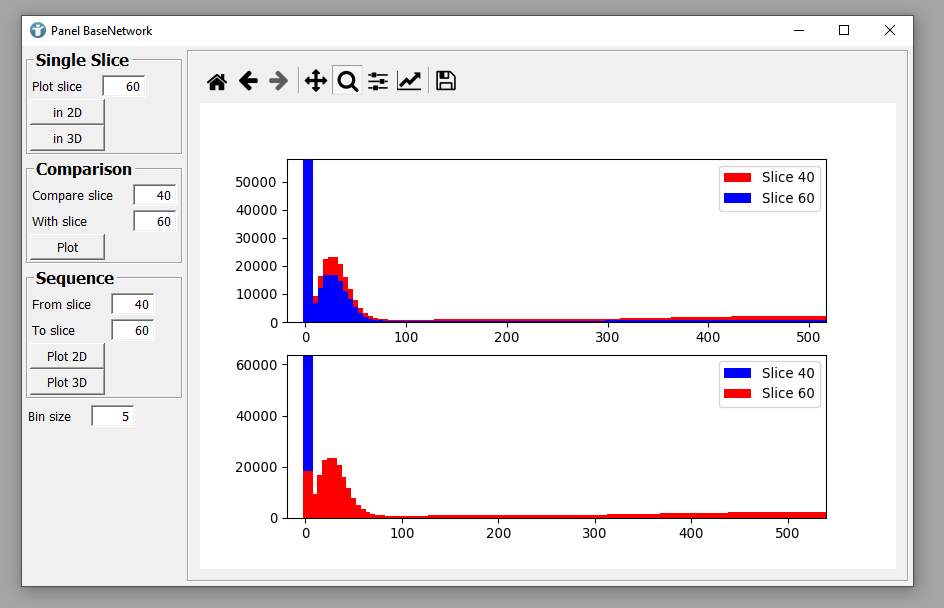Viewport: 944px width, 608px height.
Task: Open Configure subplots settings
Action: pos(378,82)
